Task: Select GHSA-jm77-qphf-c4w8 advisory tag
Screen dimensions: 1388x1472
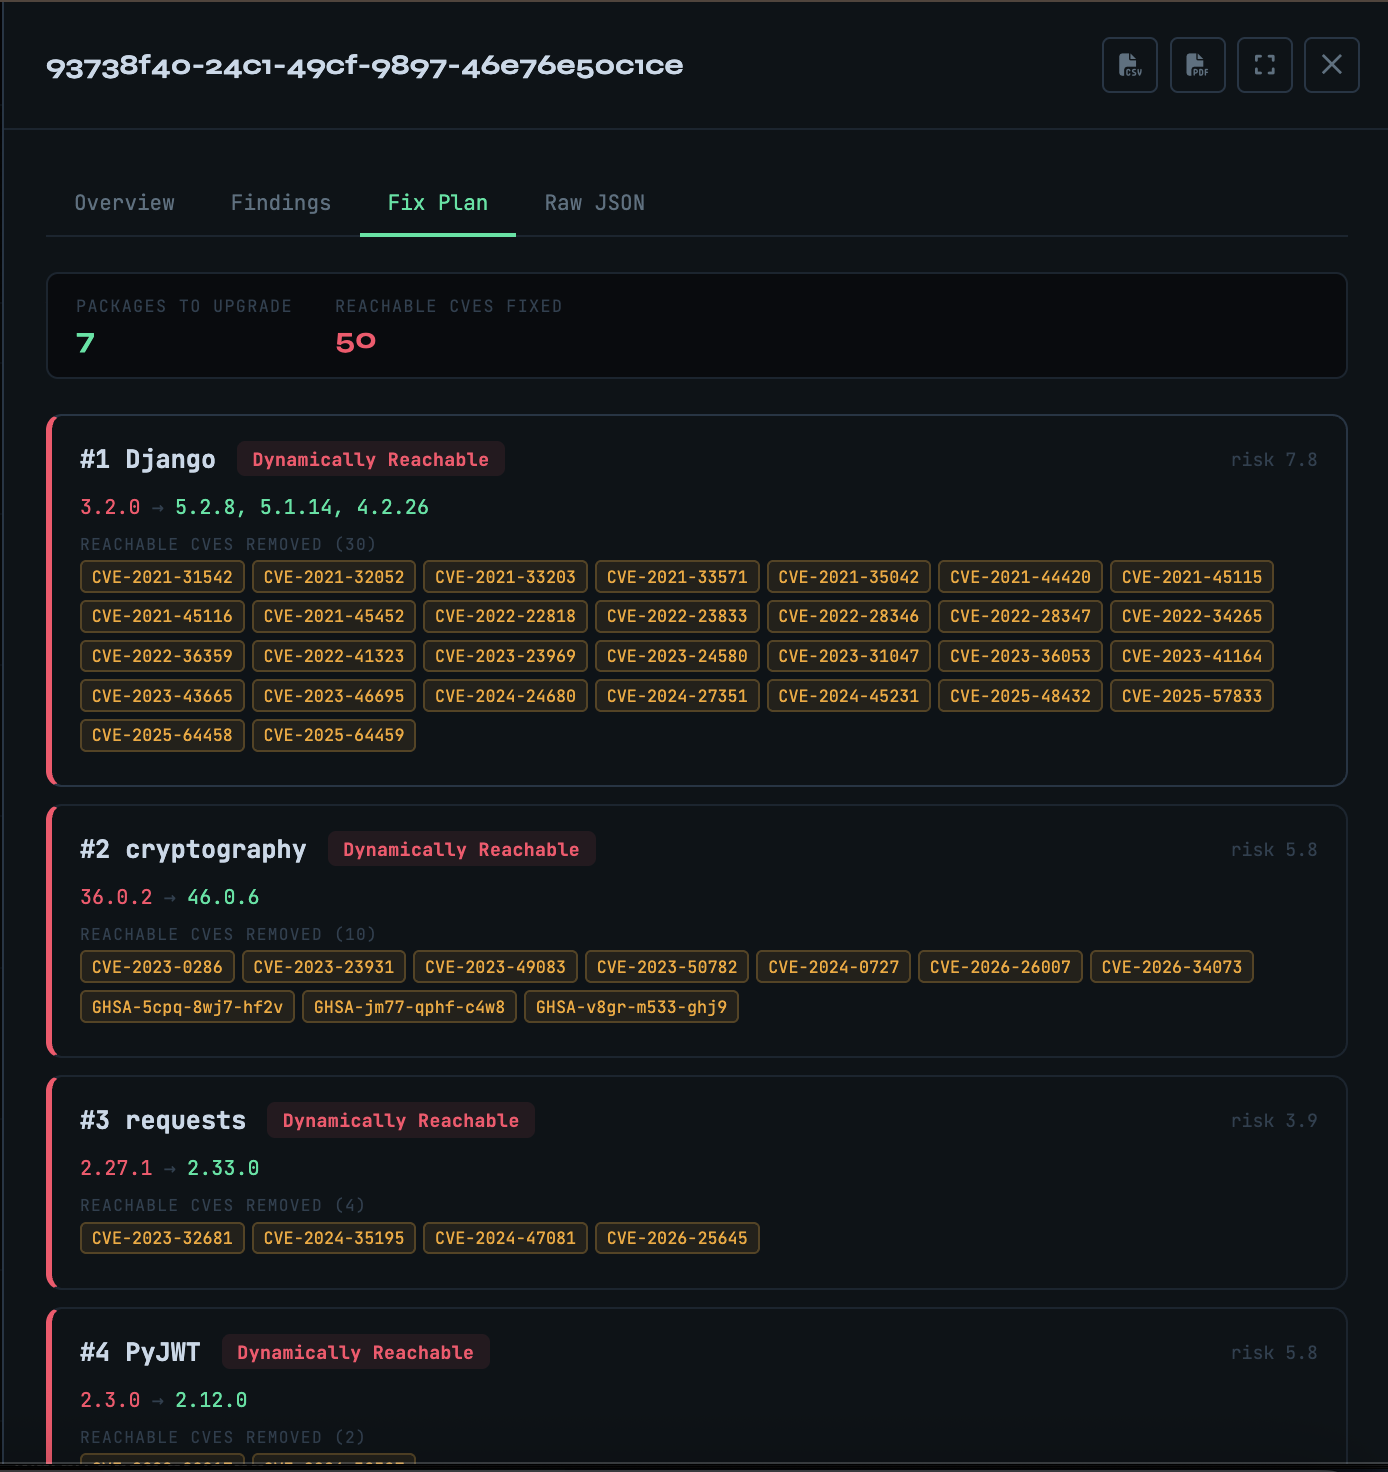Action: [x=409, y=1007]
